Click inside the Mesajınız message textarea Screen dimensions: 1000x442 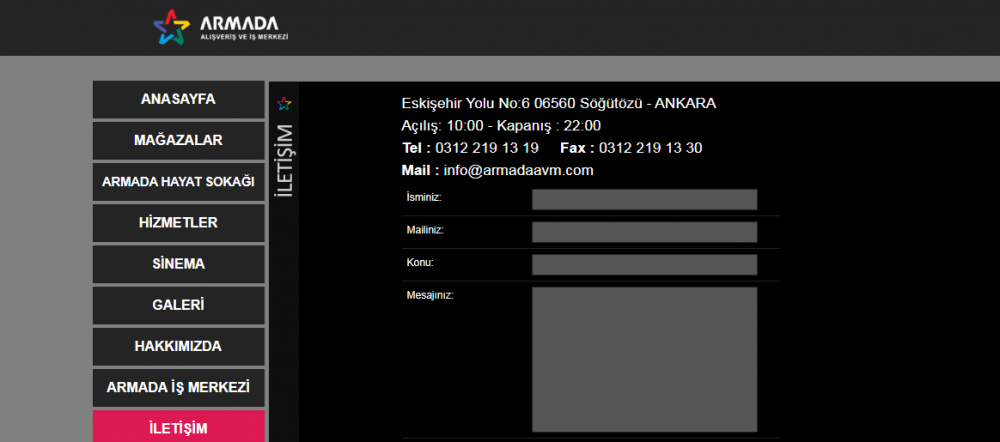point(644,360)
